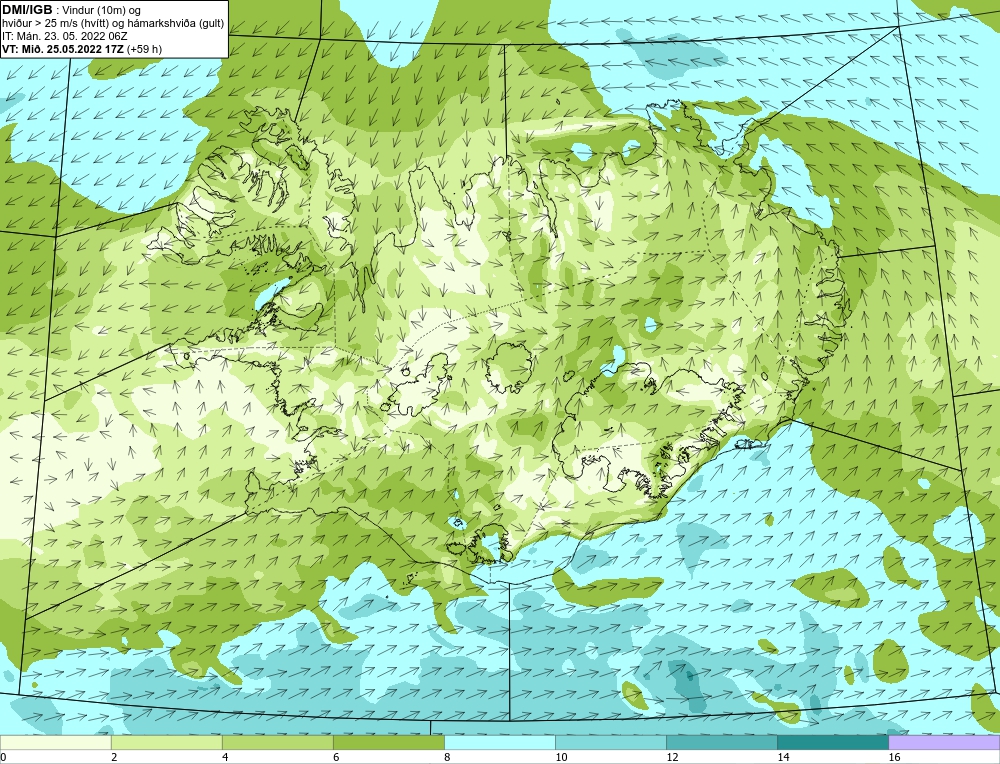Click the 4–6 m/s green legend swatch

[x=277, y=742]
